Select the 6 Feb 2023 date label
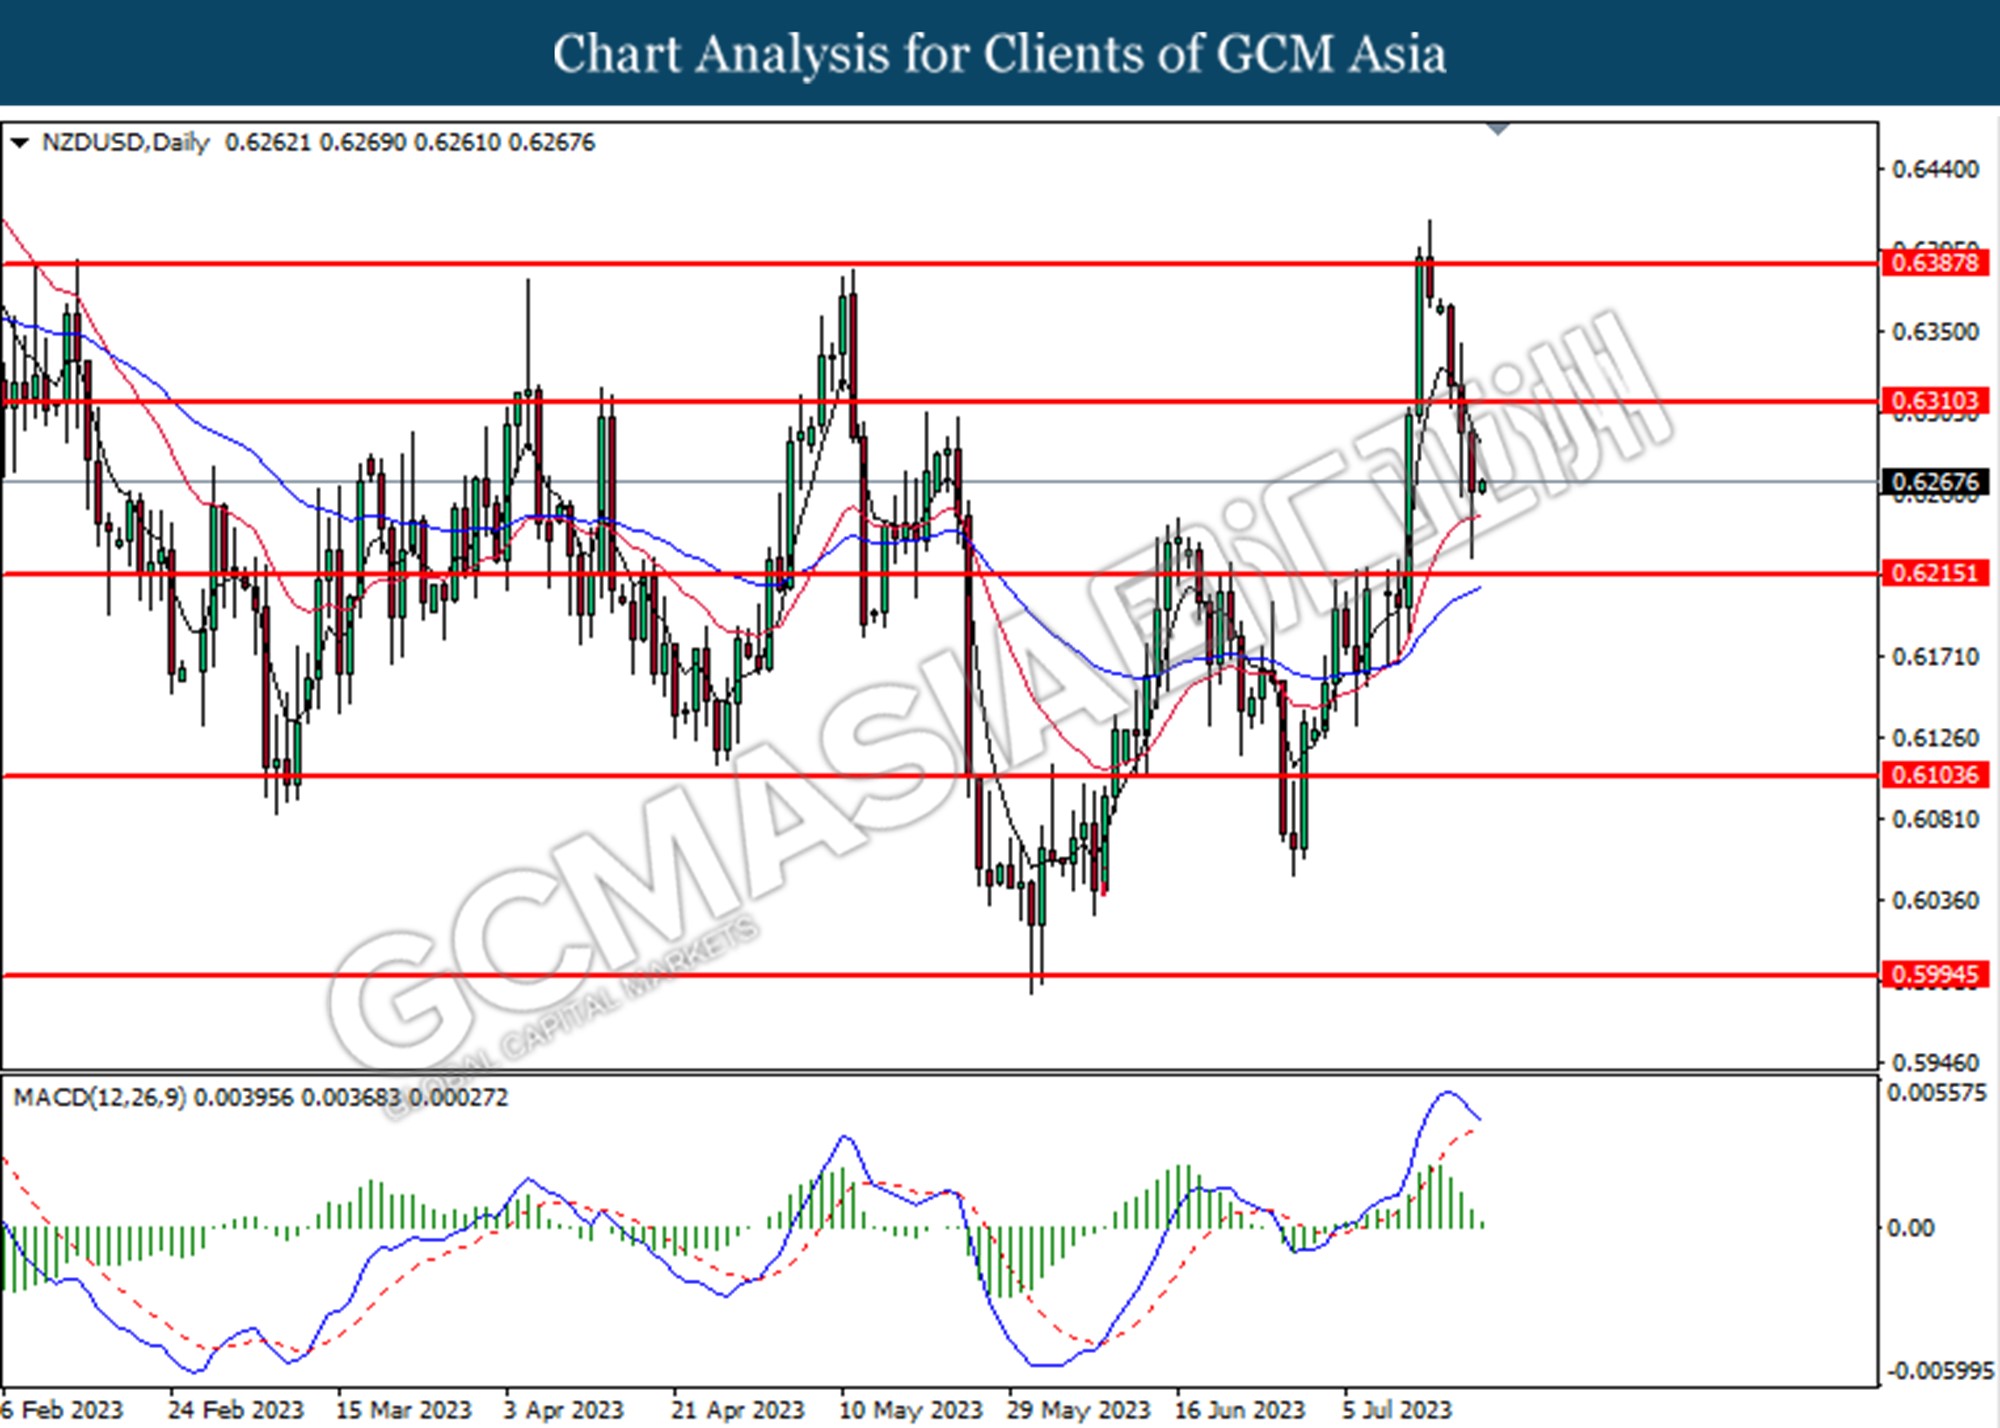This screenshot has height=1428, width=2000. coord(62,1410)
